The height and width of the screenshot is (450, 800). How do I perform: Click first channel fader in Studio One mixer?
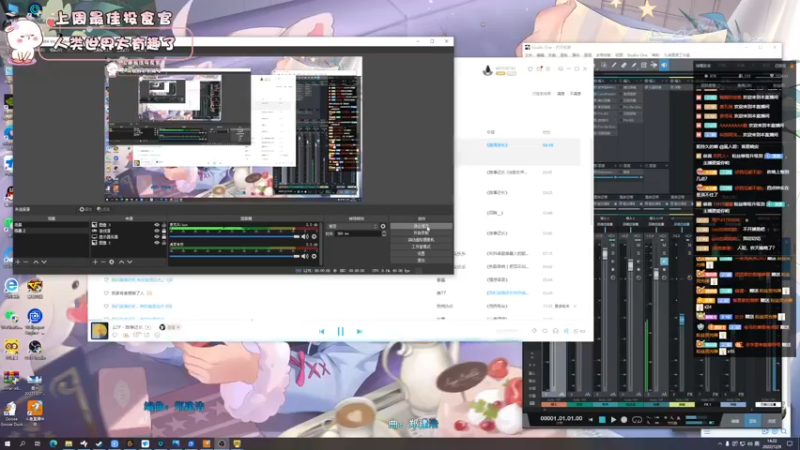(x=605, y=254)
